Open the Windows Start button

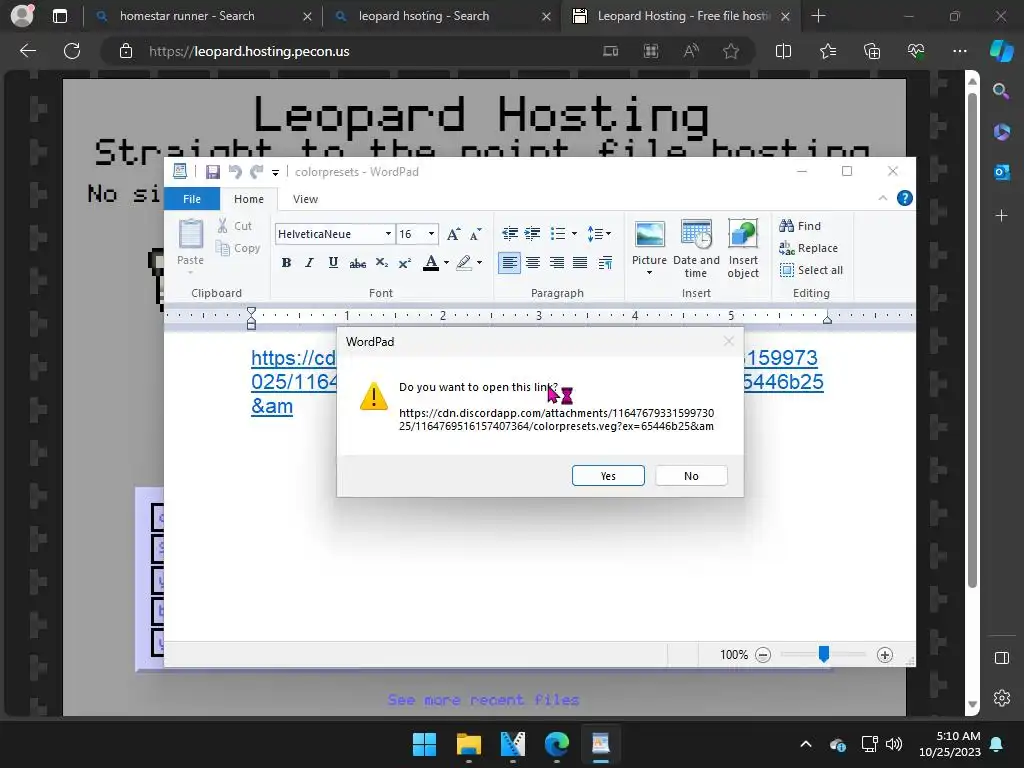[x=424, y=744]
